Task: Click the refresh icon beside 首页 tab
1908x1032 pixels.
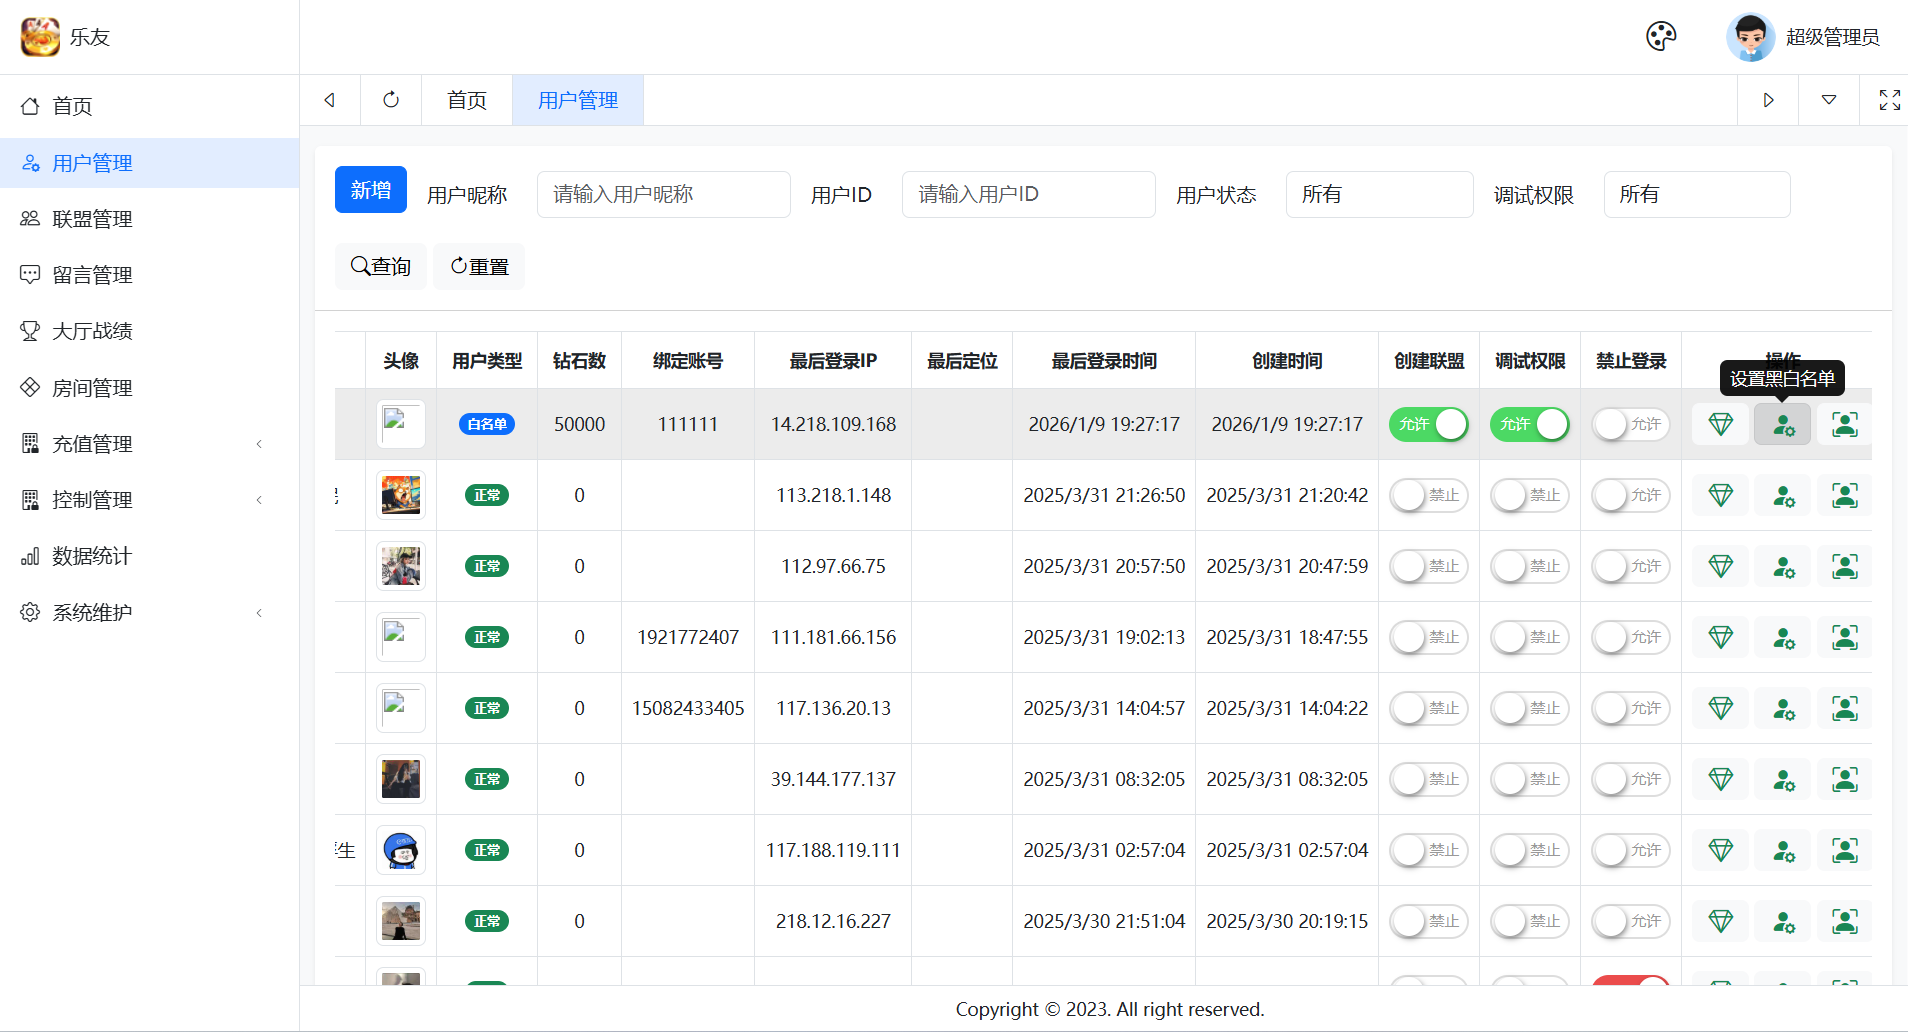Action: [x=391, y=100]
